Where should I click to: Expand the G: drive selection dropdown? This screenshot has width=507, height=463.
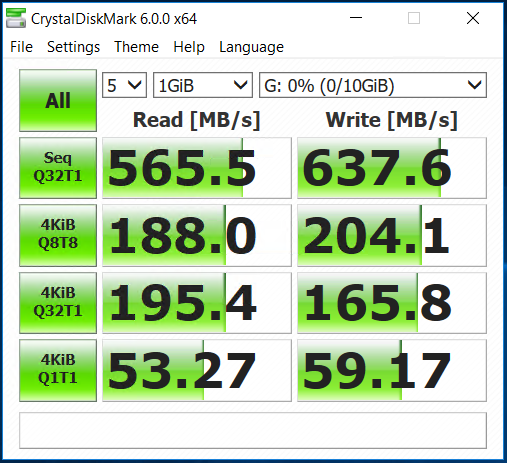373,85
